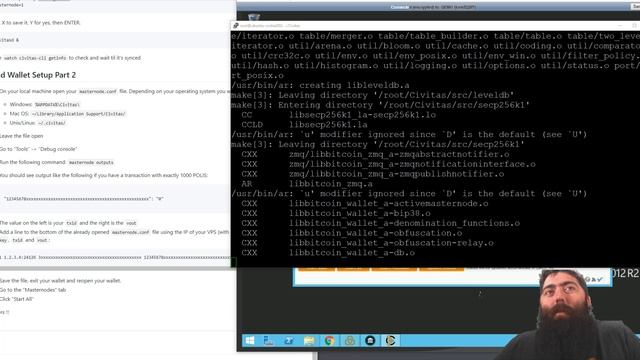This screenshot has width=640, height=360.
Task: Click the Windows '%APPDATA%\Civitas\' path
Action: [x=57, y=105]
